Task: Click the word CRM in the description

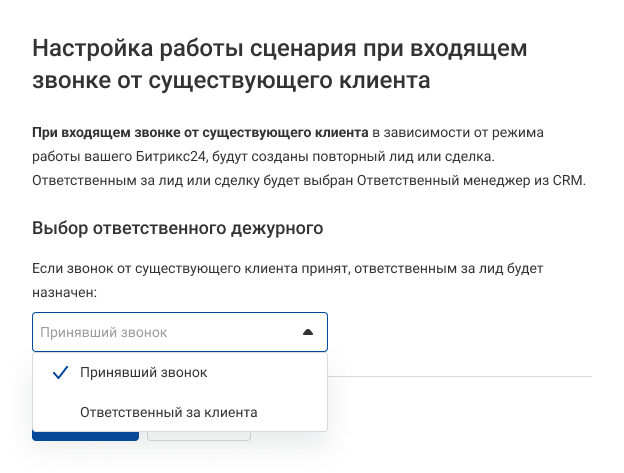Action: (566, 181)
